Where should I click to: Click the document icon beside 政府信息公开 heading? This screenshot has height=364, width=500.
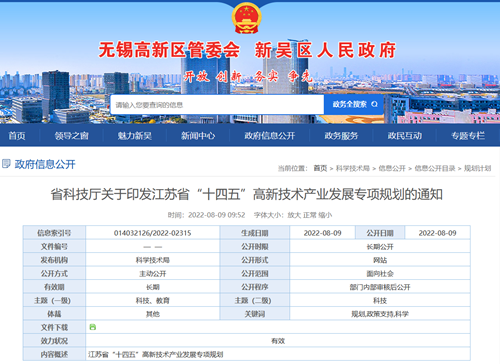[x=6, y=164]
